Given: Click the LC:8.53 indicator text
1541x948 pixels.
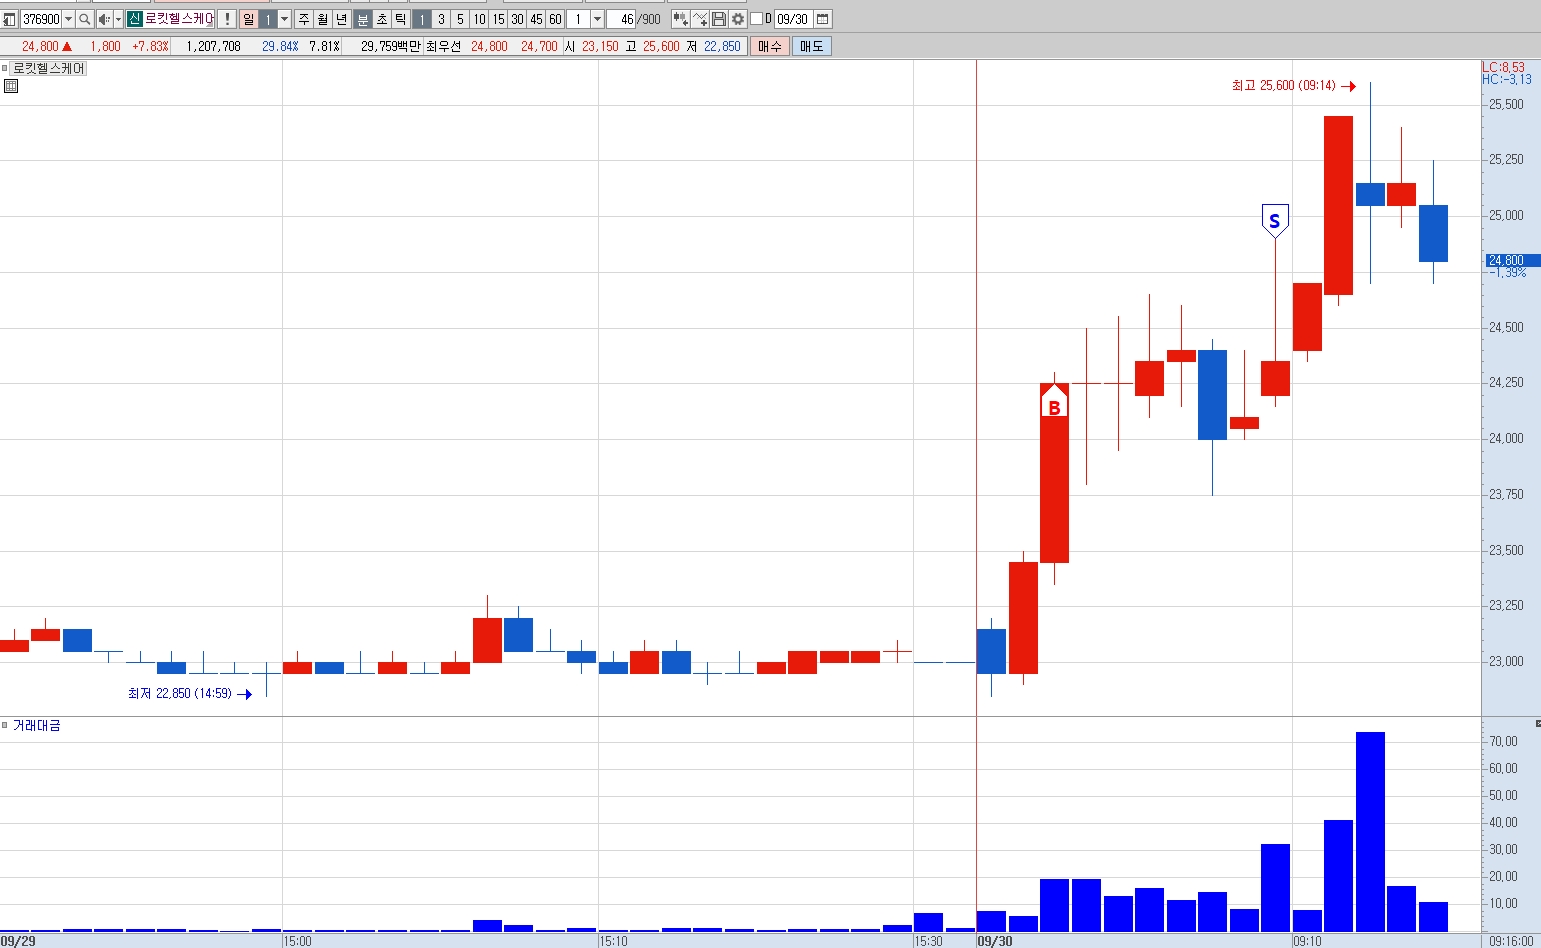Looking at the screenshot, I should (x=1503, y=67).
